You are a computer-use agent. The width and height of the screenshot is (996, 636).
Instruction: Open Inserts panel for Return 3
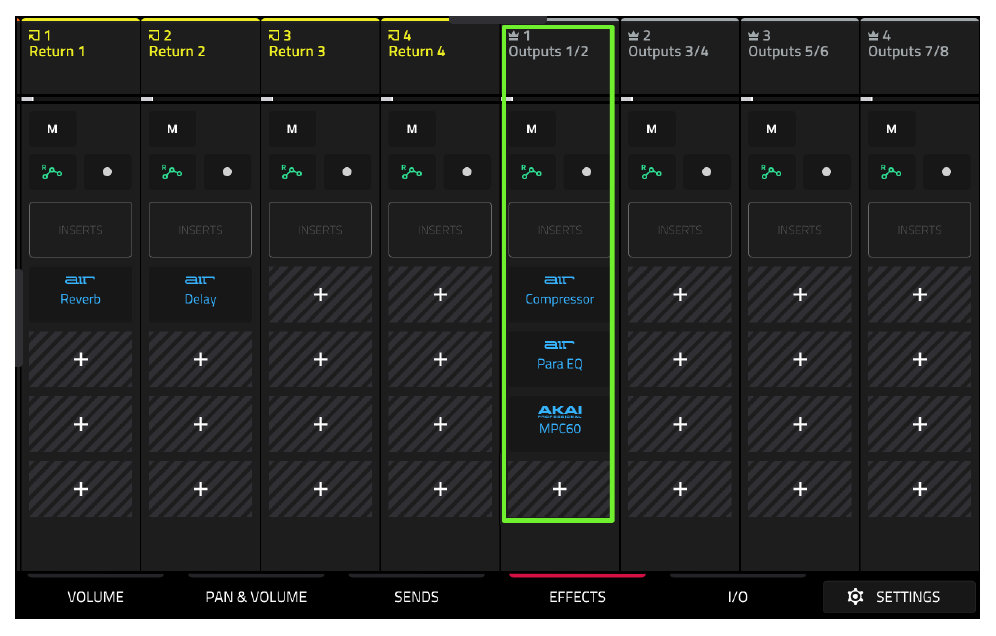click(x=320, y=230)
